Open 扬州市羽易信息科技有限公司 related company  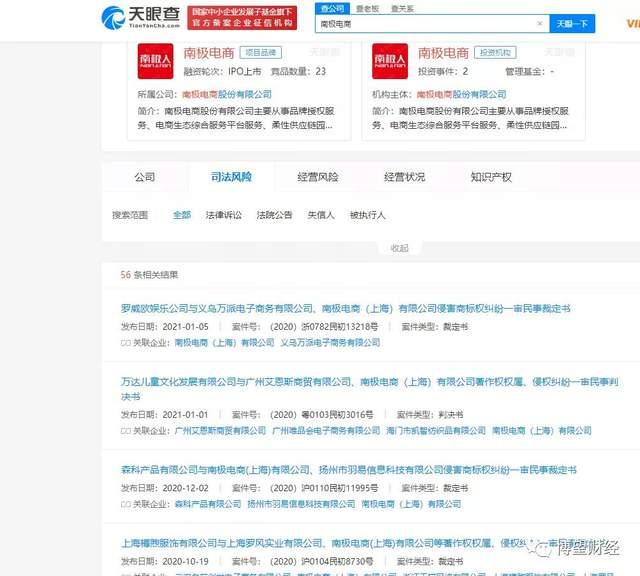[x=301, y=504]
